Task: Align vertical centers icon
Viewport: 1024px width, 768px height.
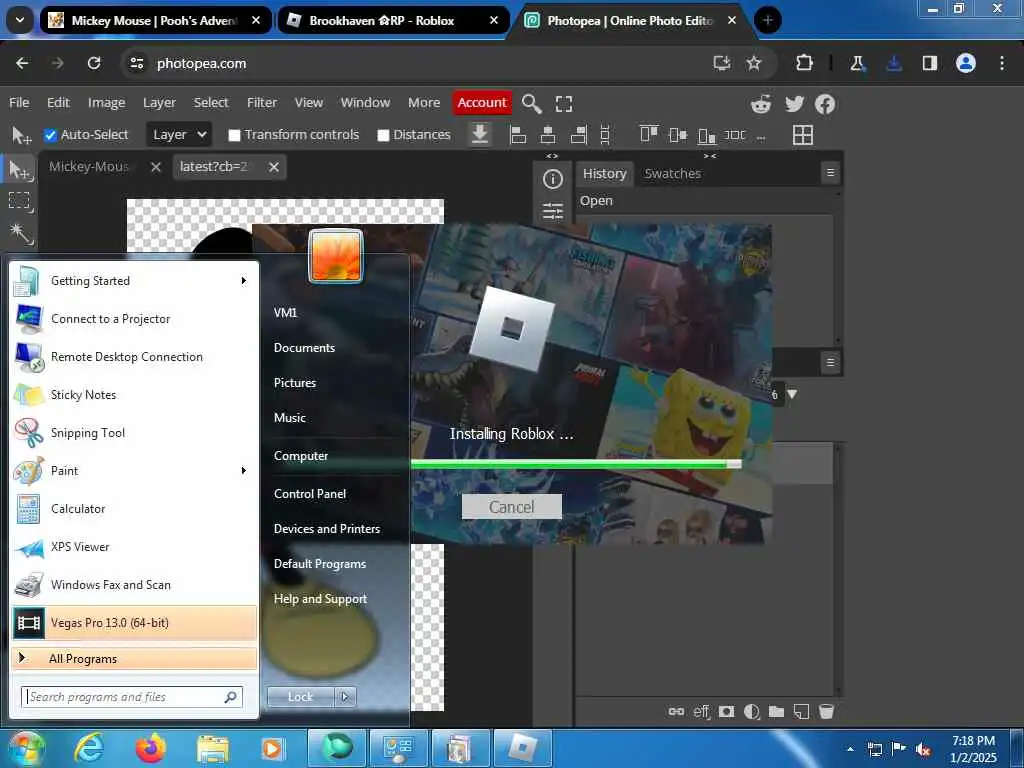Action: coord(678,135)
